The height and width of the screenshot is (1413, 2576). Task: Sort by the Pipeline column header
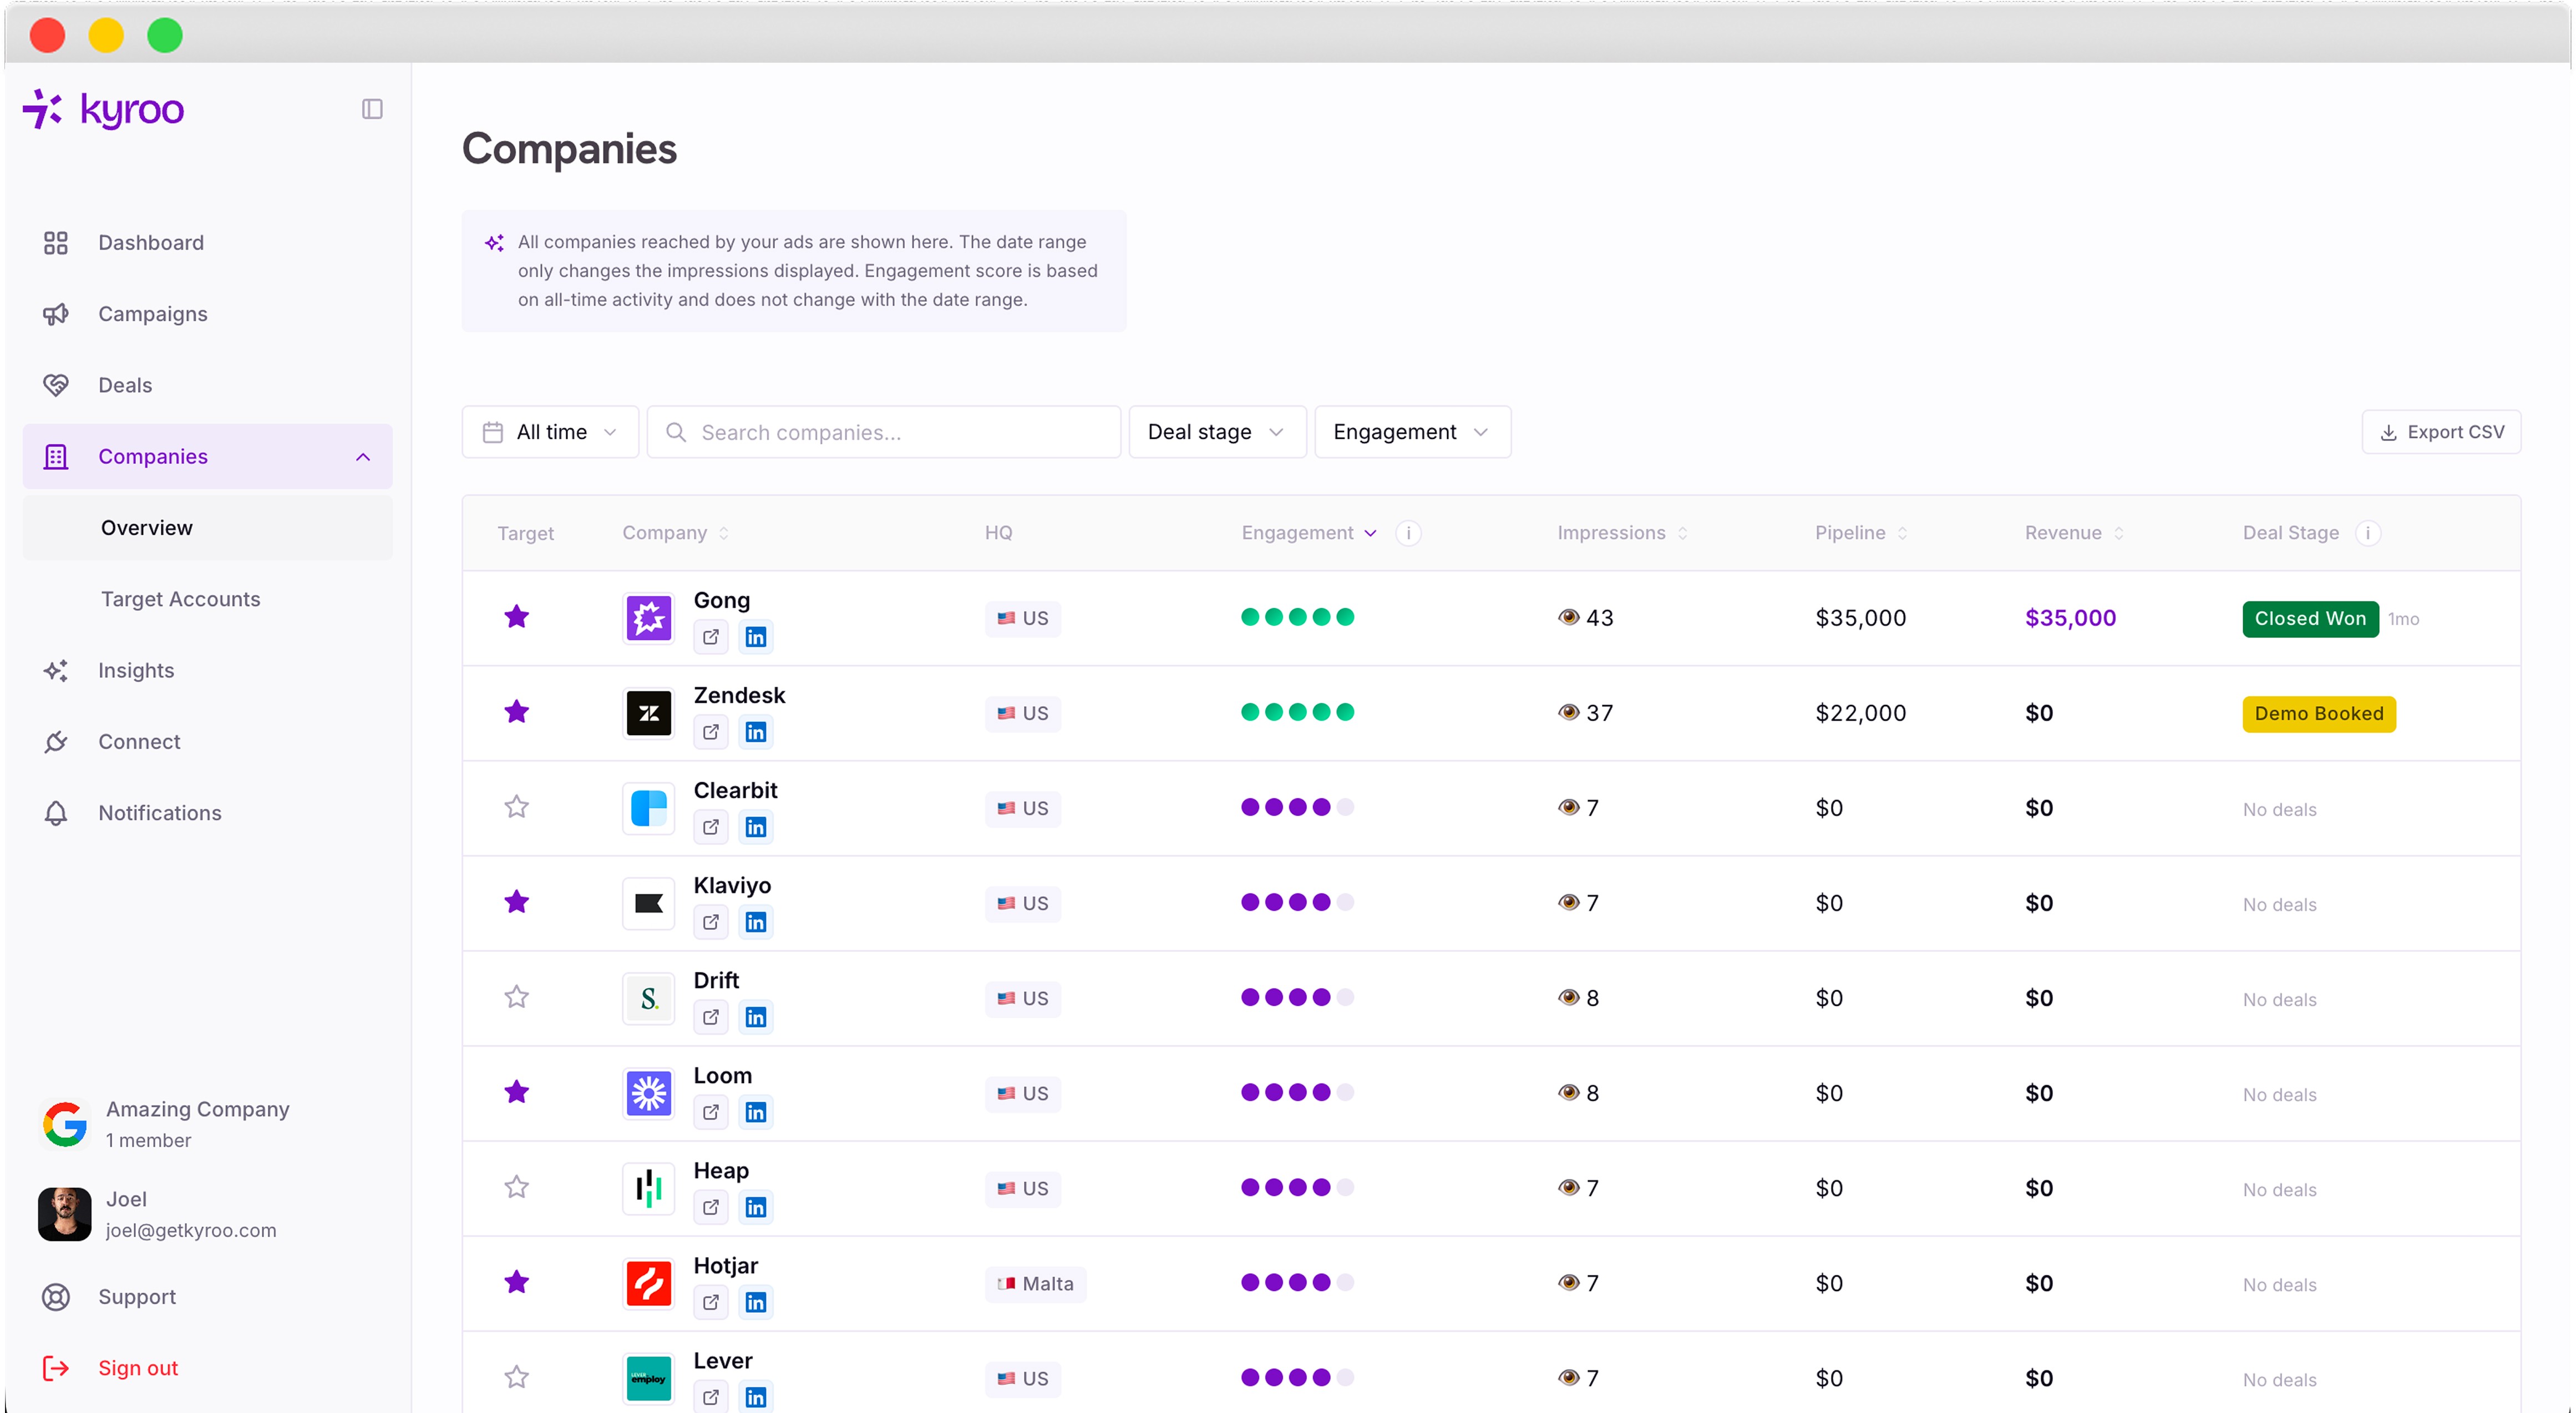(1861, 533)
